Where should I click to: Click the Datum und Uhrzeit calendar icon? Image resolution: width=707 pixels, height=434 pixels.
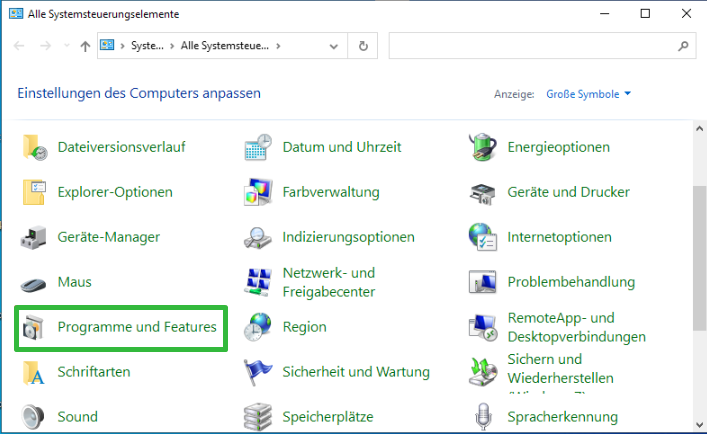(258, 147)
